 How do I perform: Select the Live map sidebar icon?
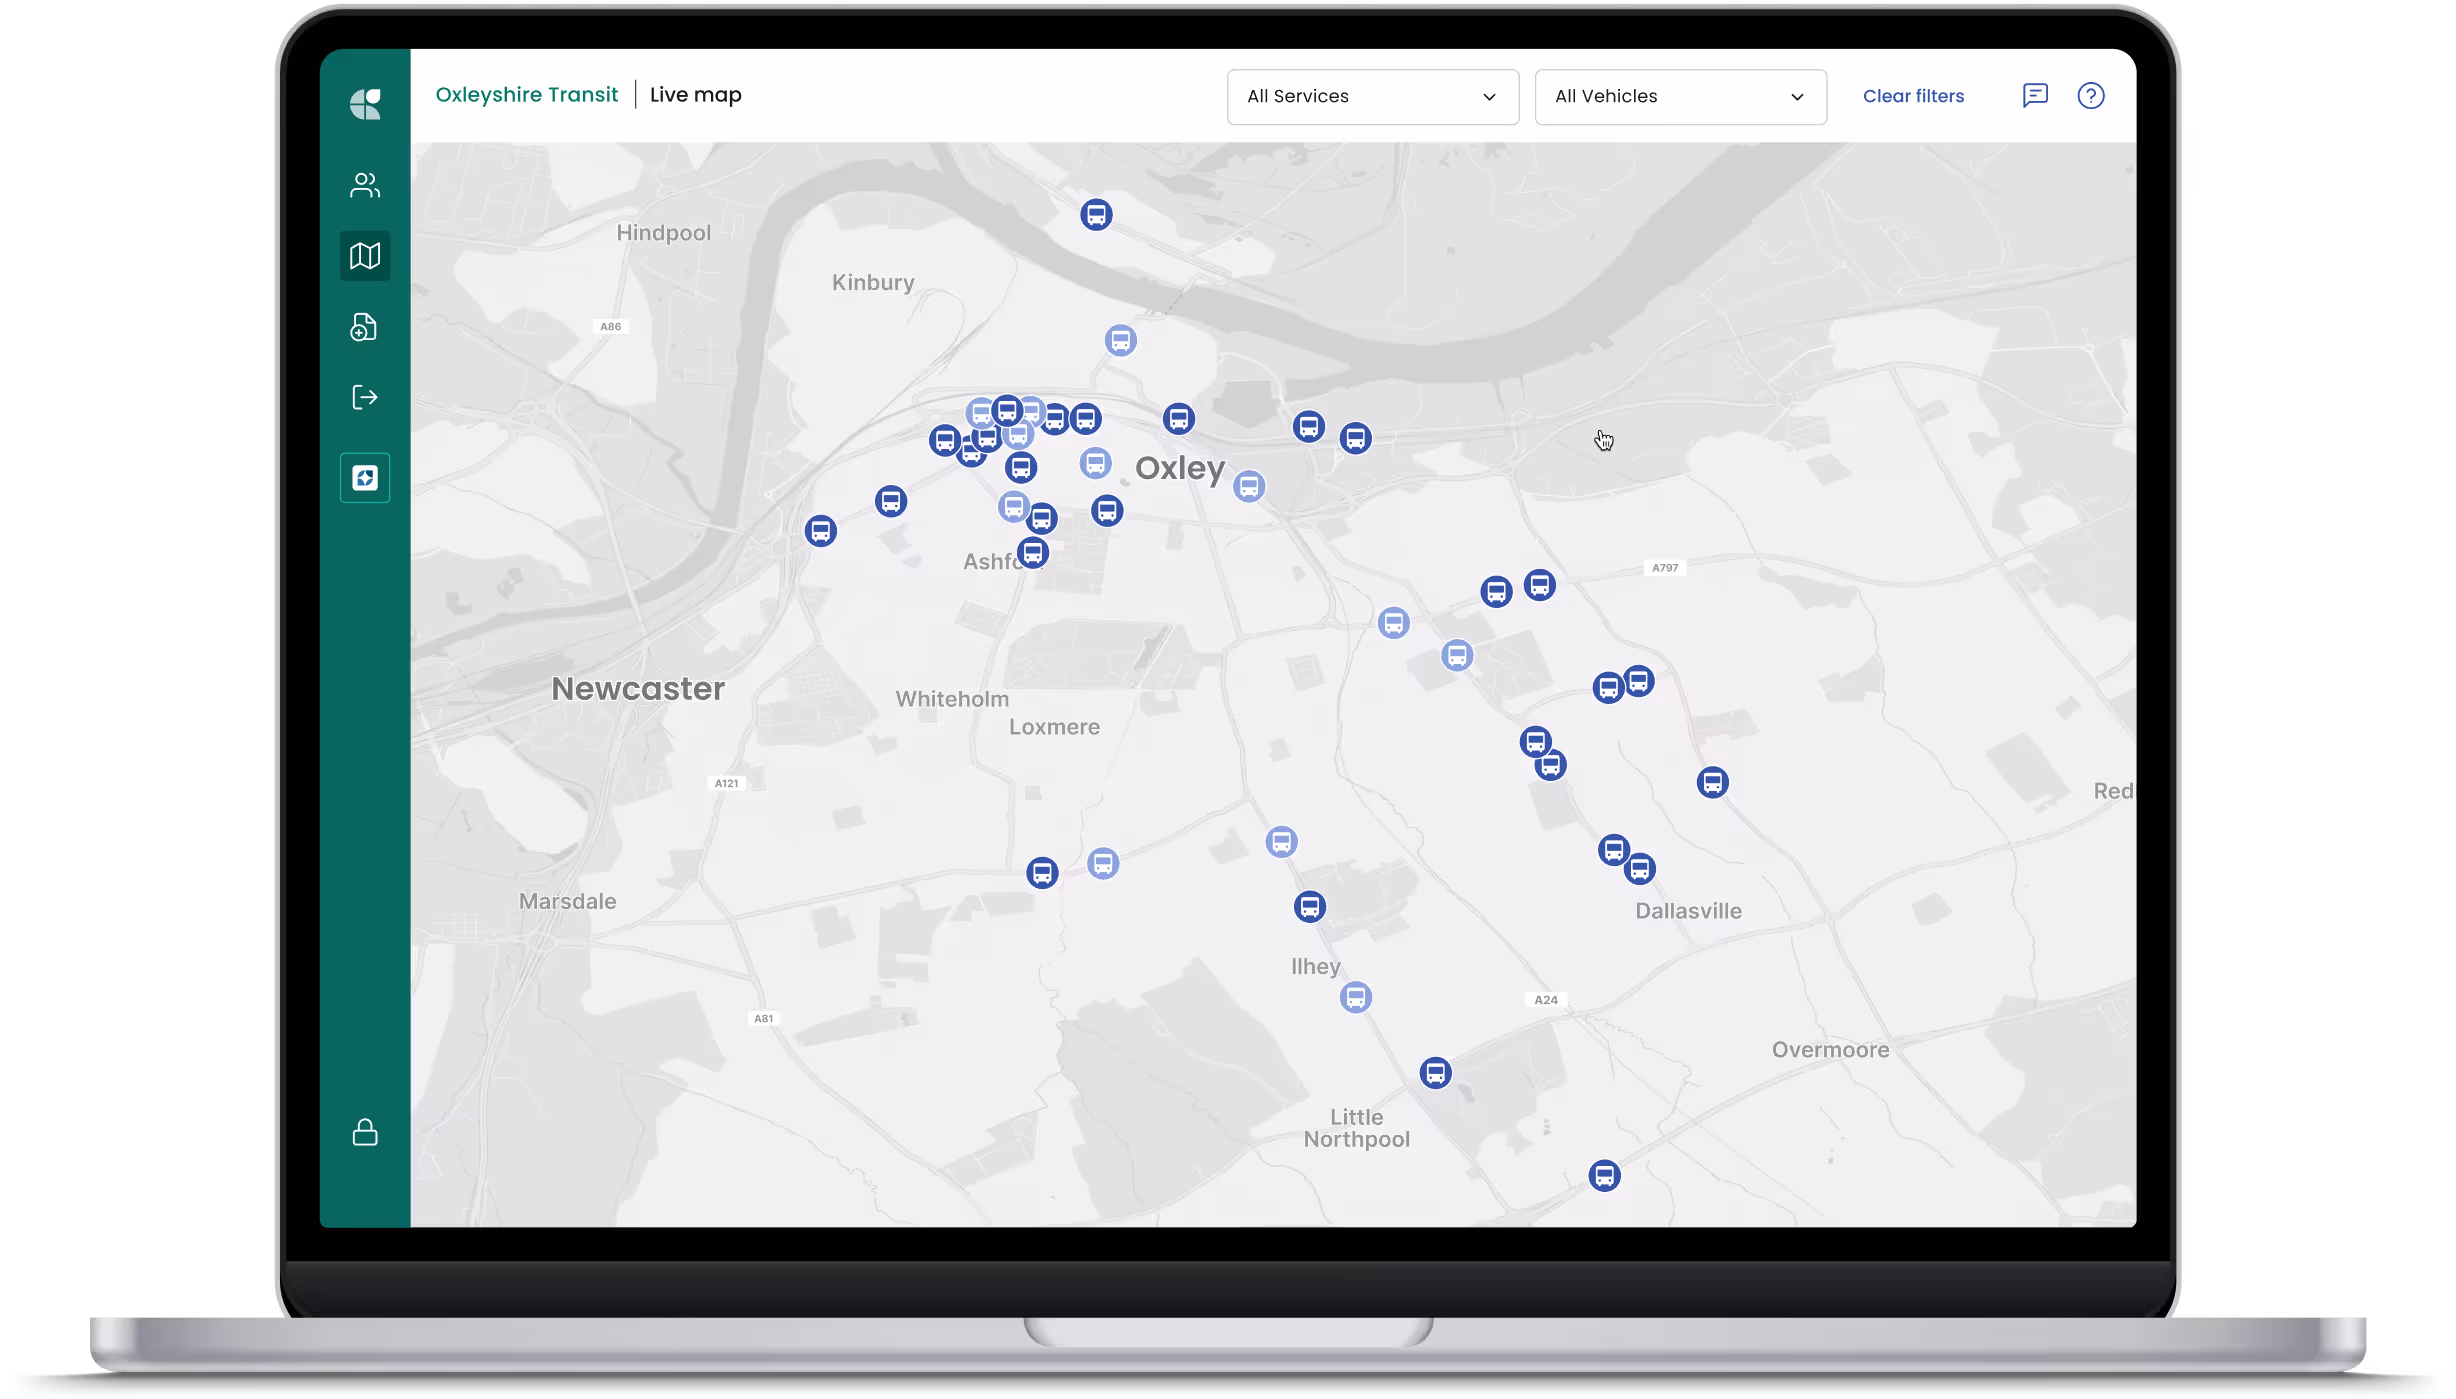click(x=365, y=256)
